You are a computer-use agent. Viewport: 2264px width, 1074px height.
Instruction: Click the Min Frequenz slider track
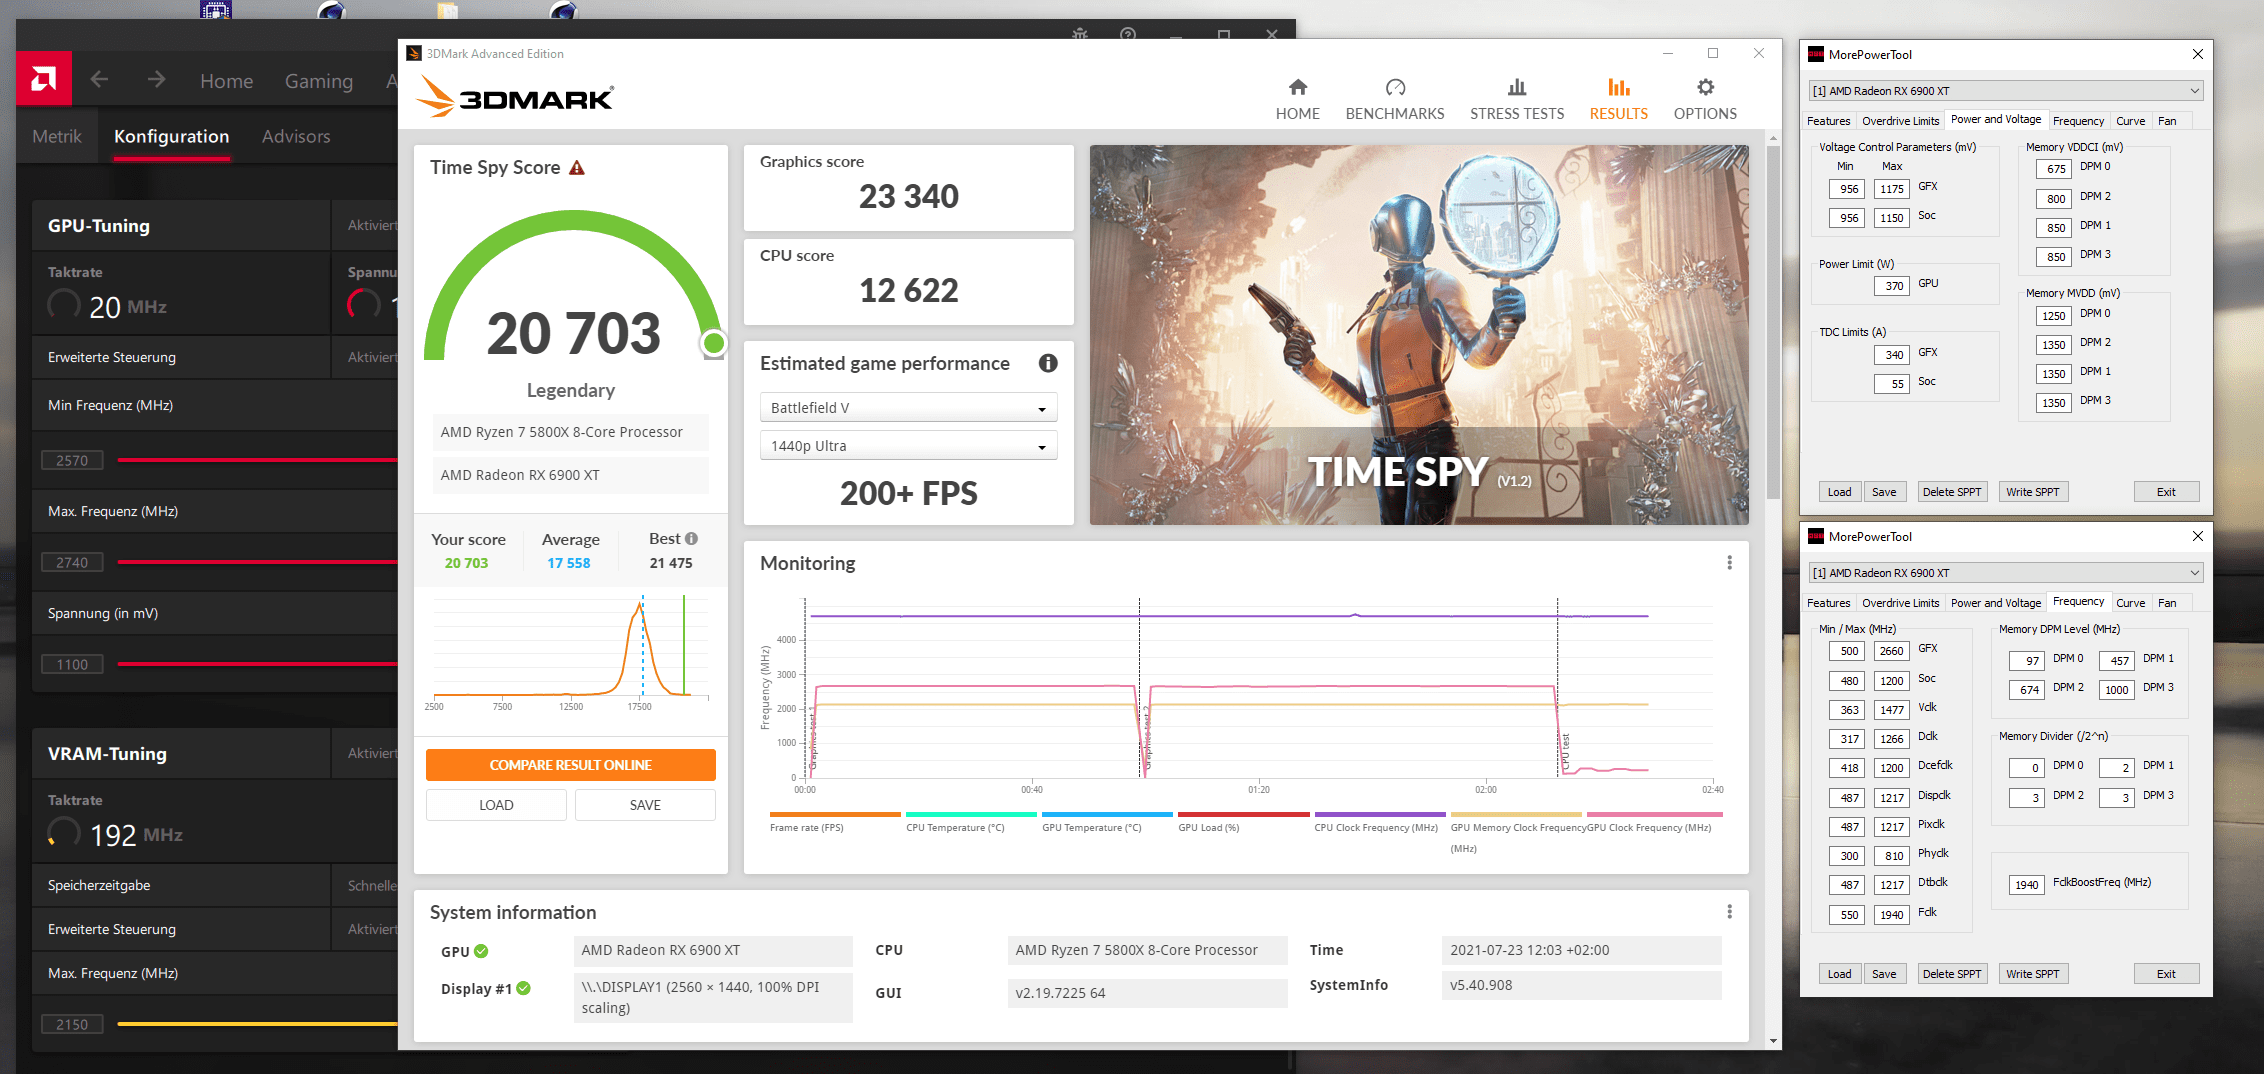click(257, 460)
